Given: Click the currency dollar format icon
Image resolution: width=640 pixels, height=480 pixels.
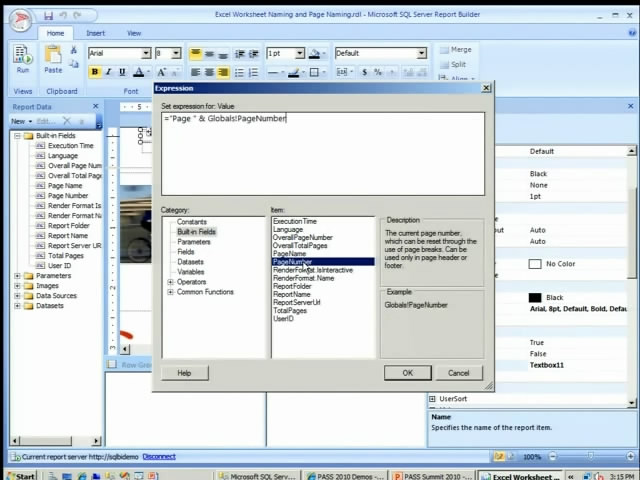Looking at the screenshot, I should click(x=364, y=72).
